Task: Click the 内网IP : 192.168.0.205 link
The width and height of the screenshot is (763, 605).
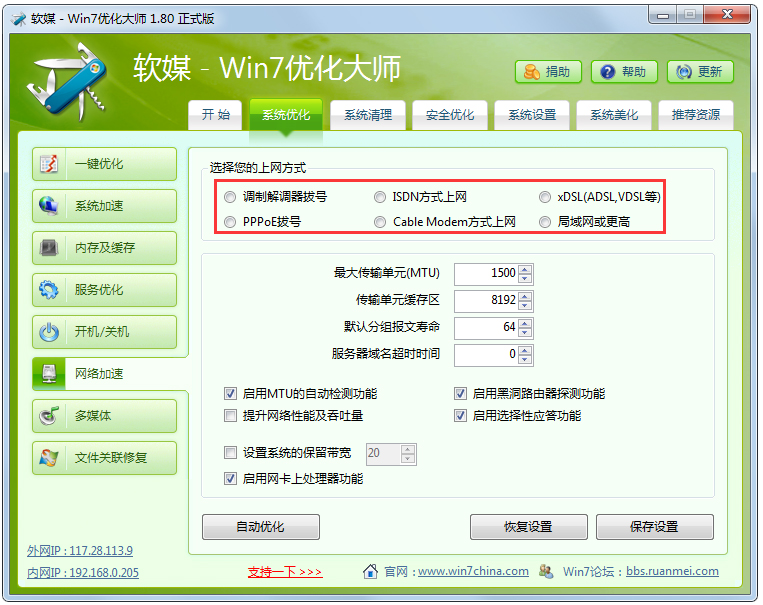Action: coord(83,572)
